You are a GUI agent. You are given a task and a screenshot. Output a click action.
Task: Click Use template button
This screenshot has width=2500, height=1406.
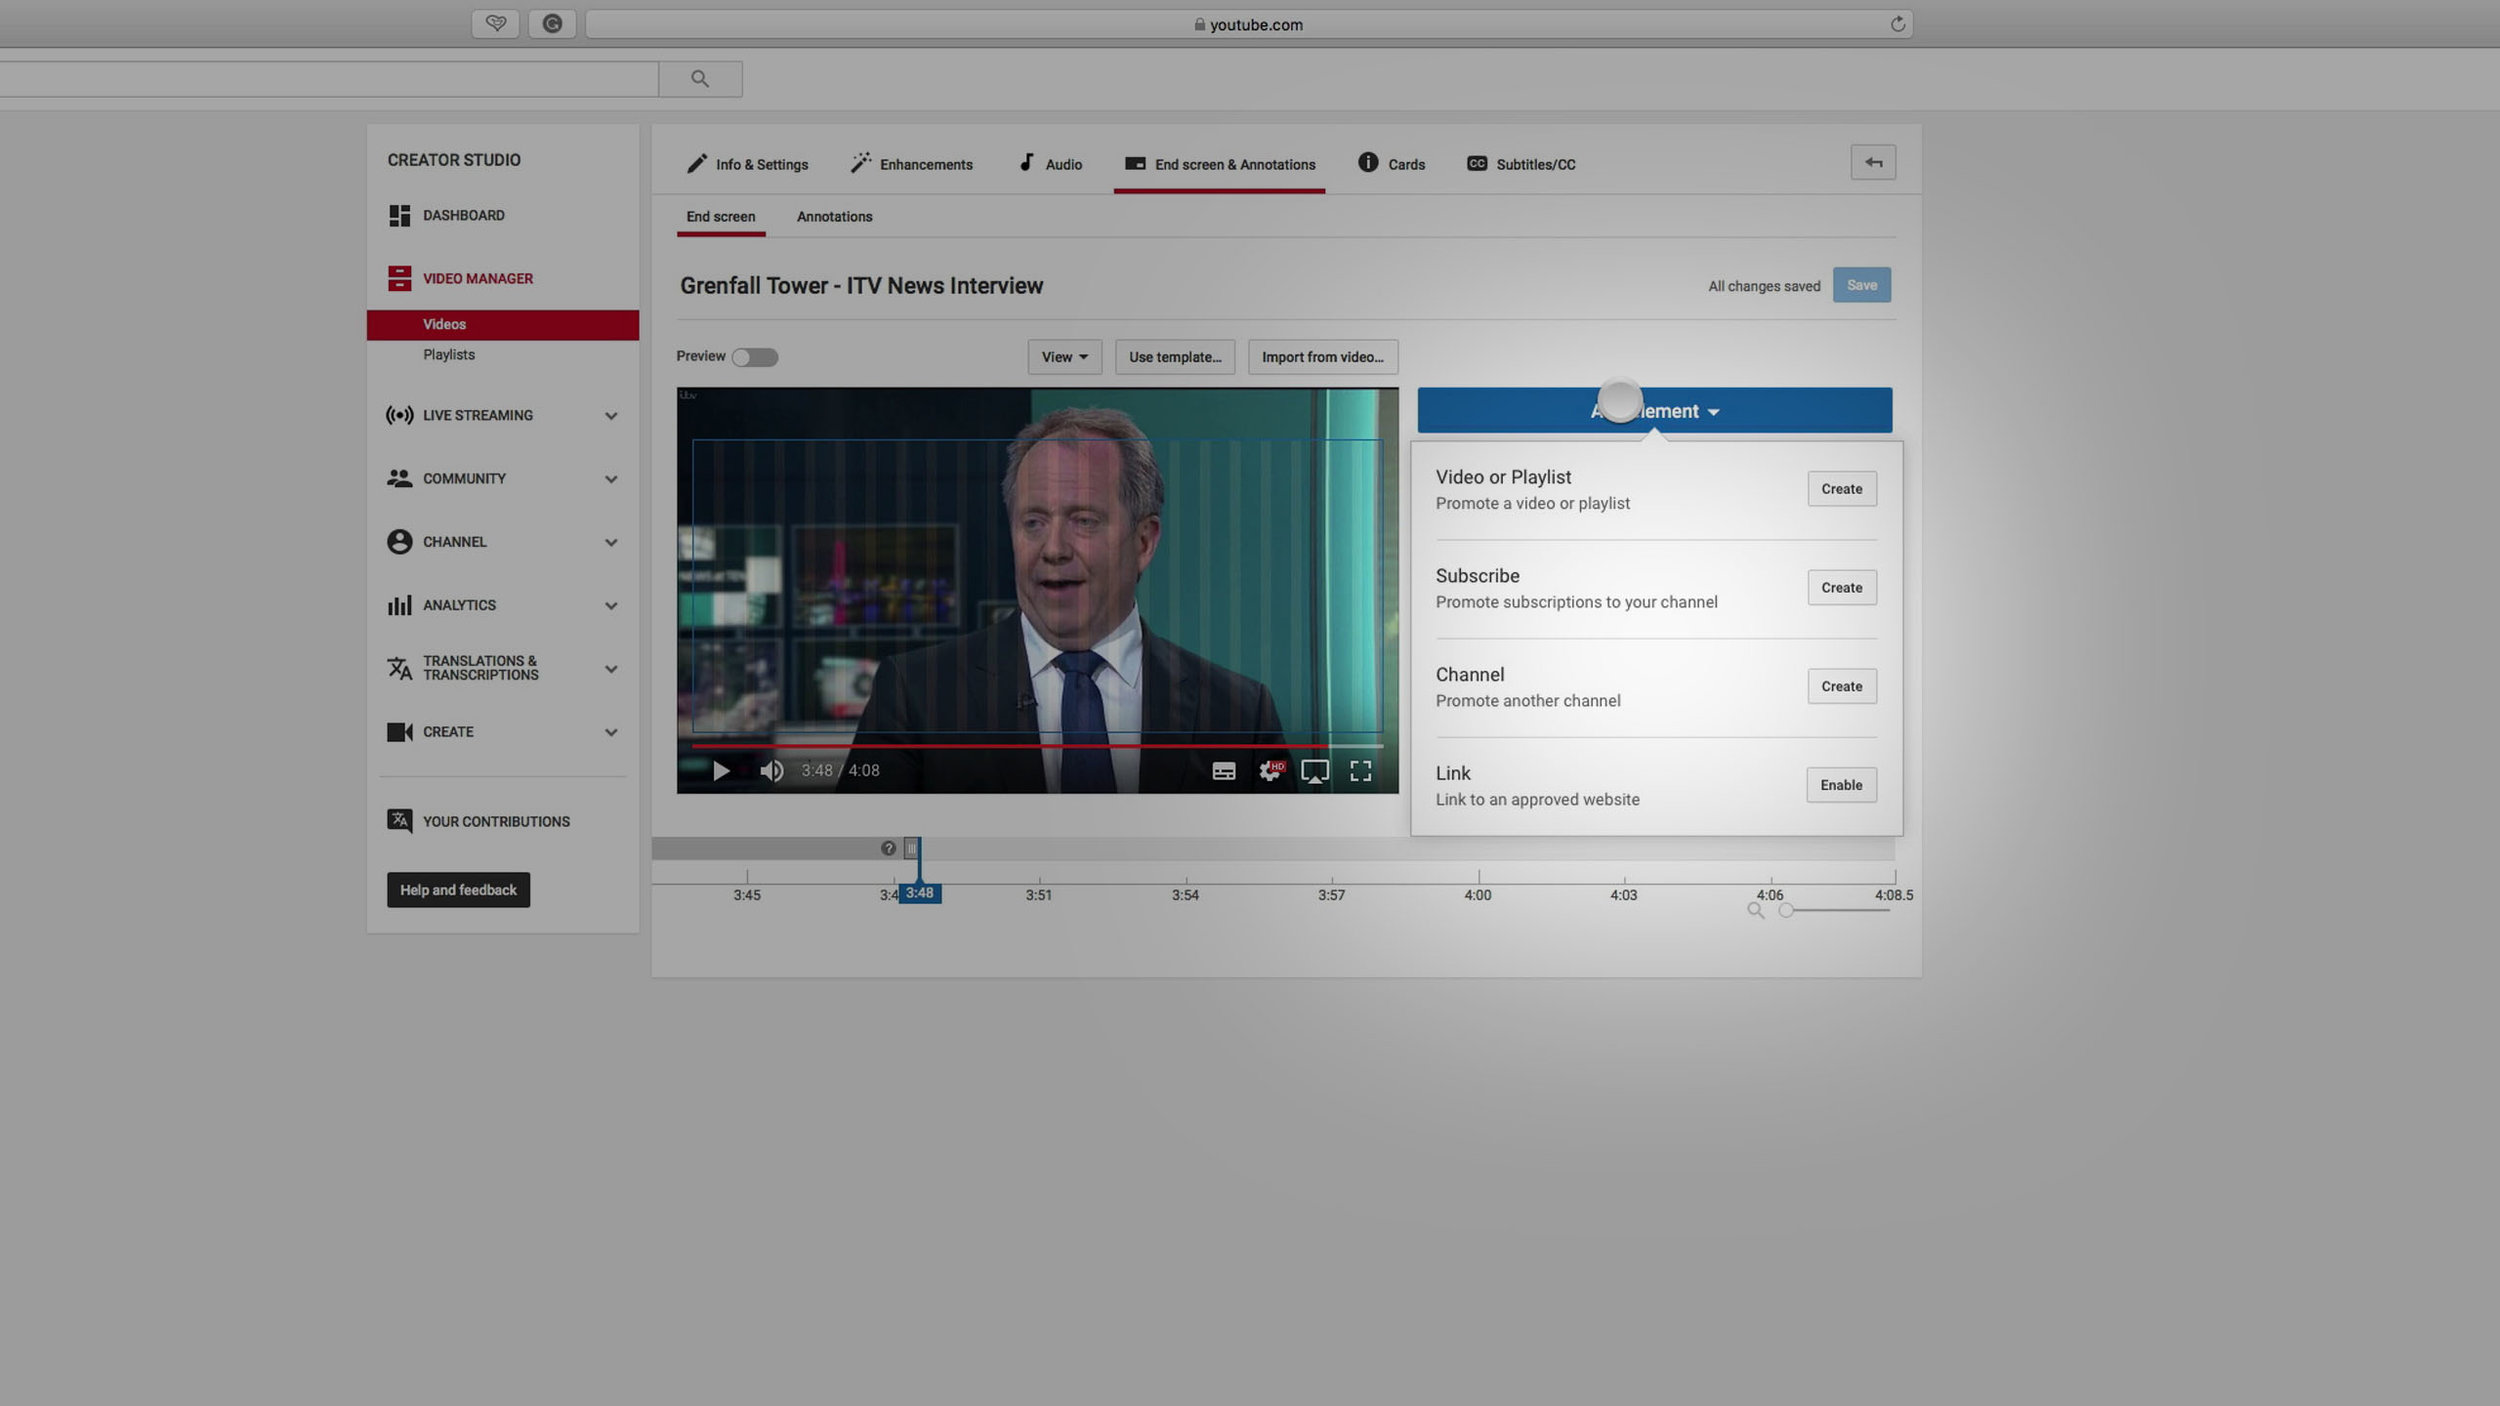[x=1175, y=357]
